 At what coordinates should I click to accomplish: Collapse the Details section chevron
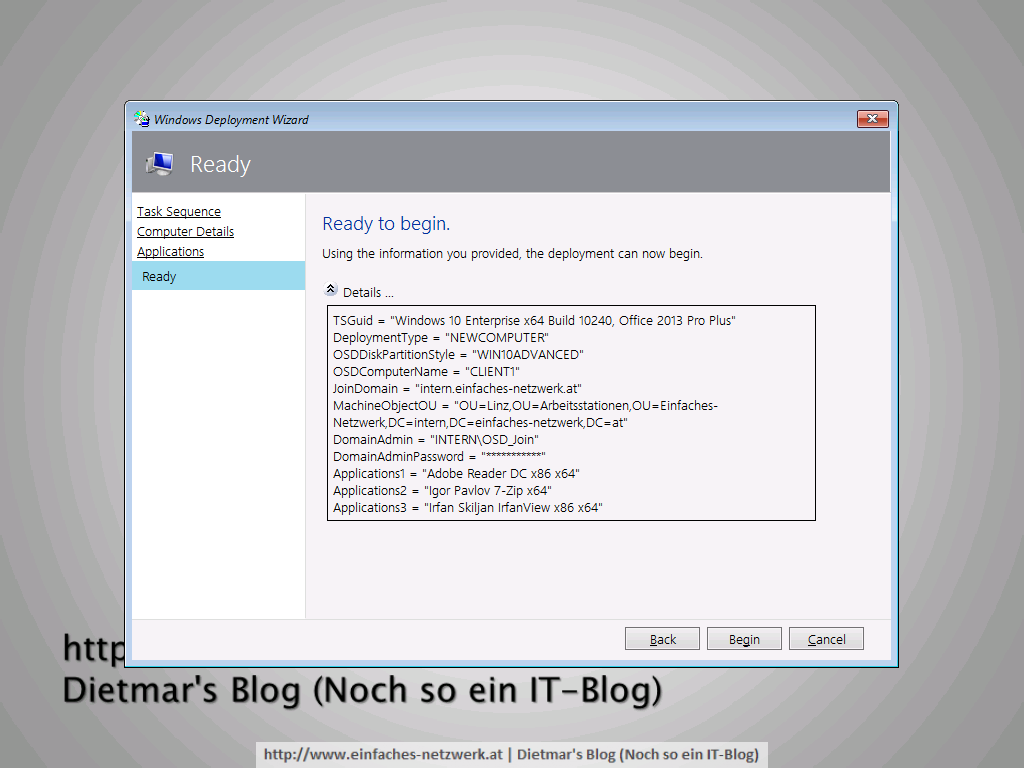[x=330, y=289]
